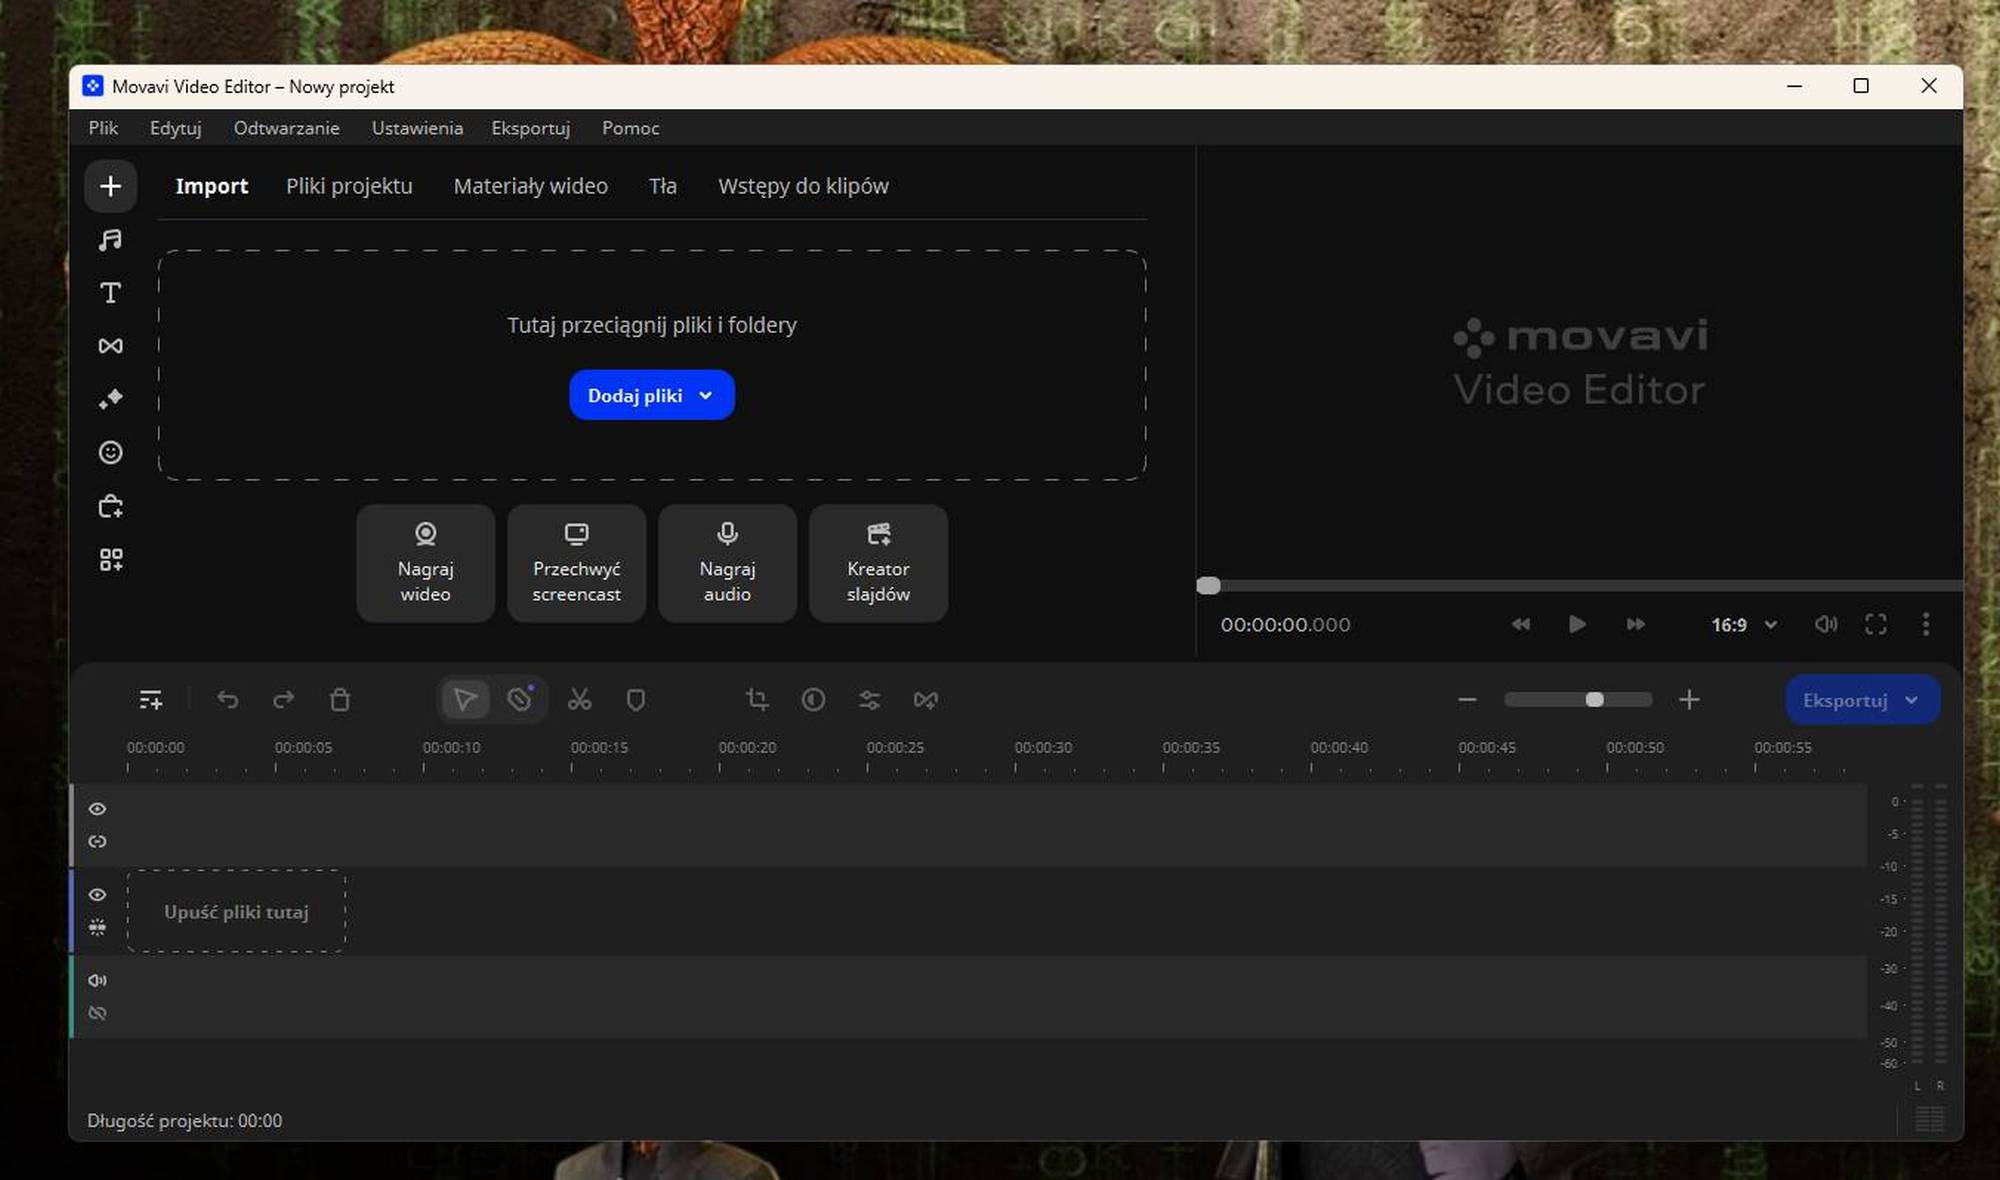Mute the audio track speaker icon
Screen dimensions: 2000x1180
pos(97,981)
